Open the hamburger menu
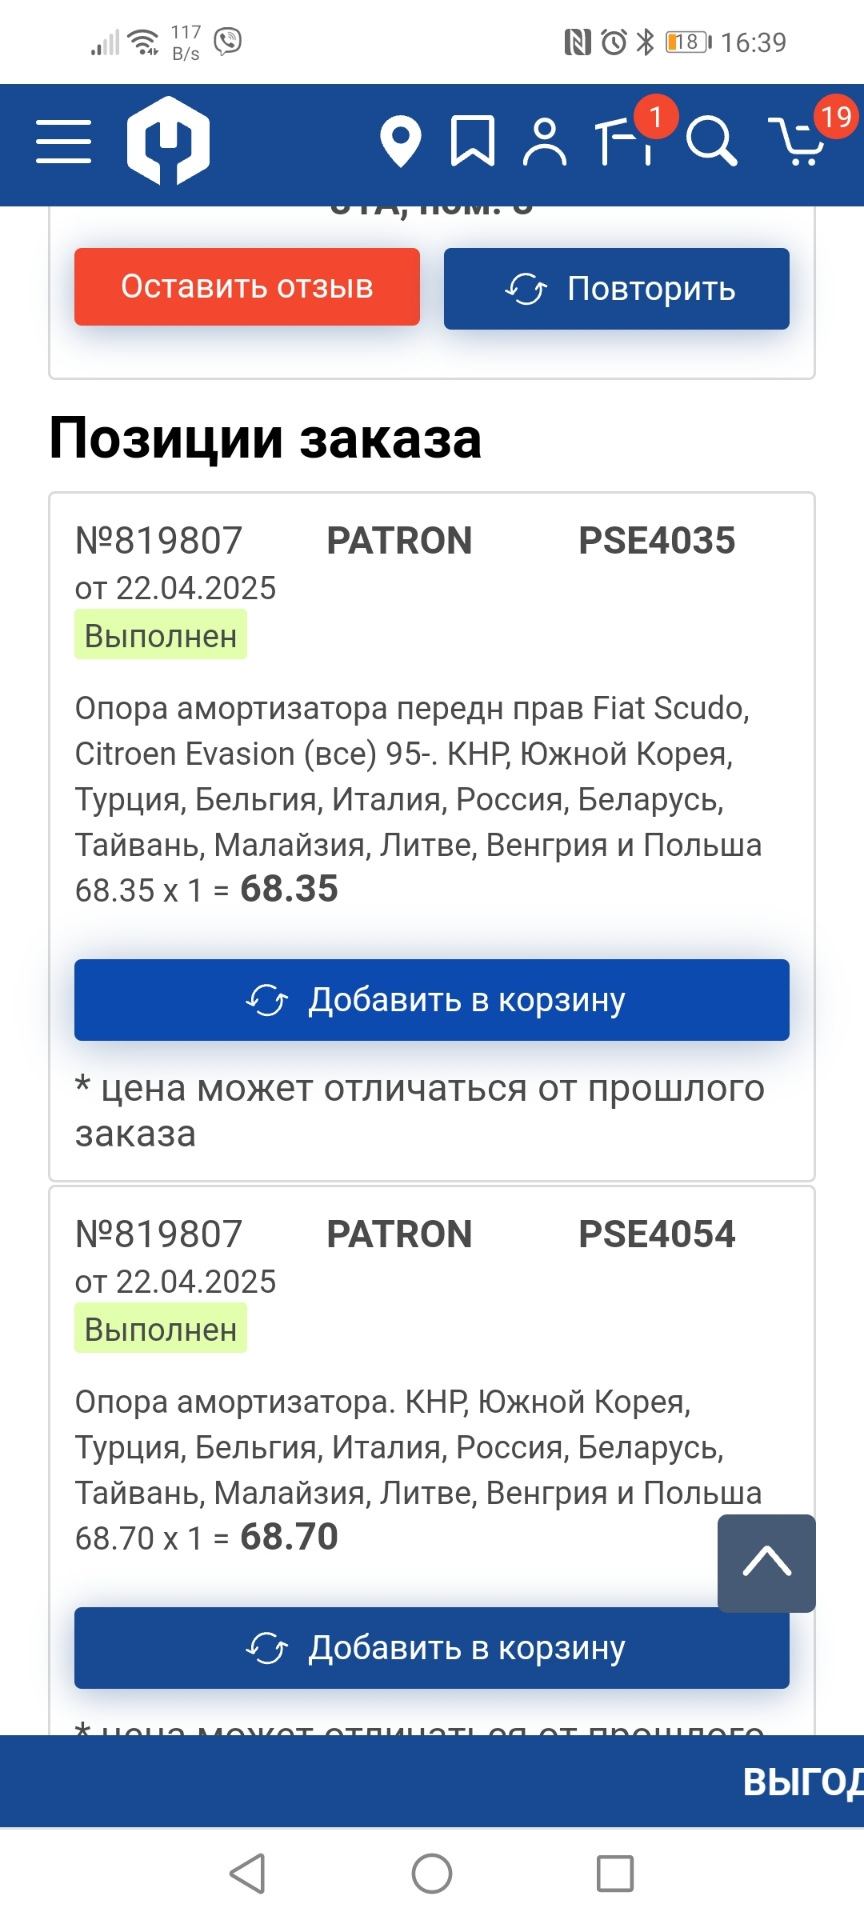 click(x=64, y=141)
